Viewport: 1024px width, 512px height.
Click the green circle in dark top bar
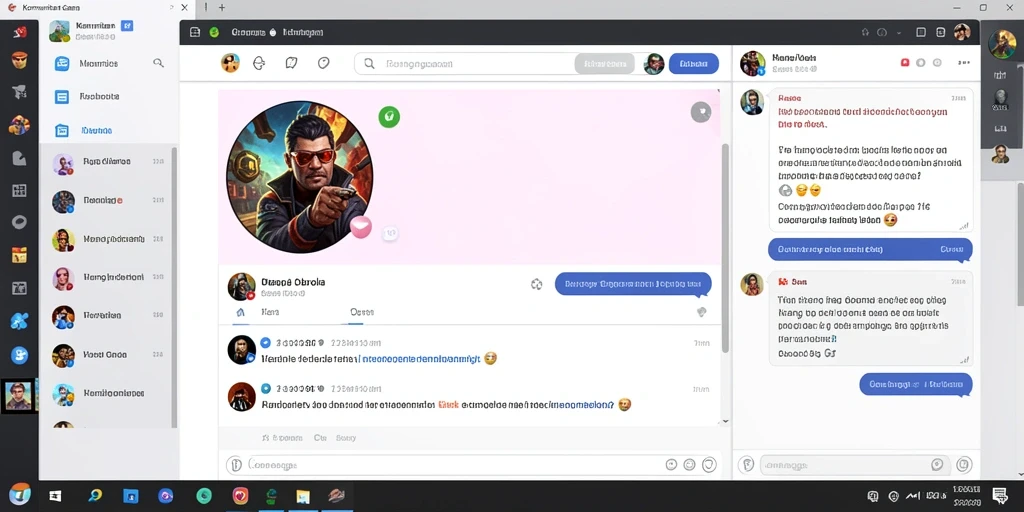pos(214,32)
